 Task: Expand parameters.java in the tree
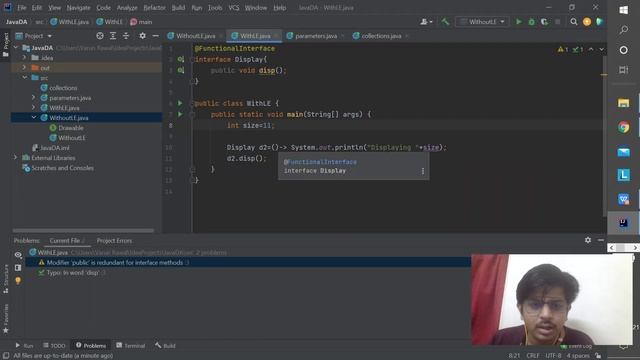tap(33, 98)
